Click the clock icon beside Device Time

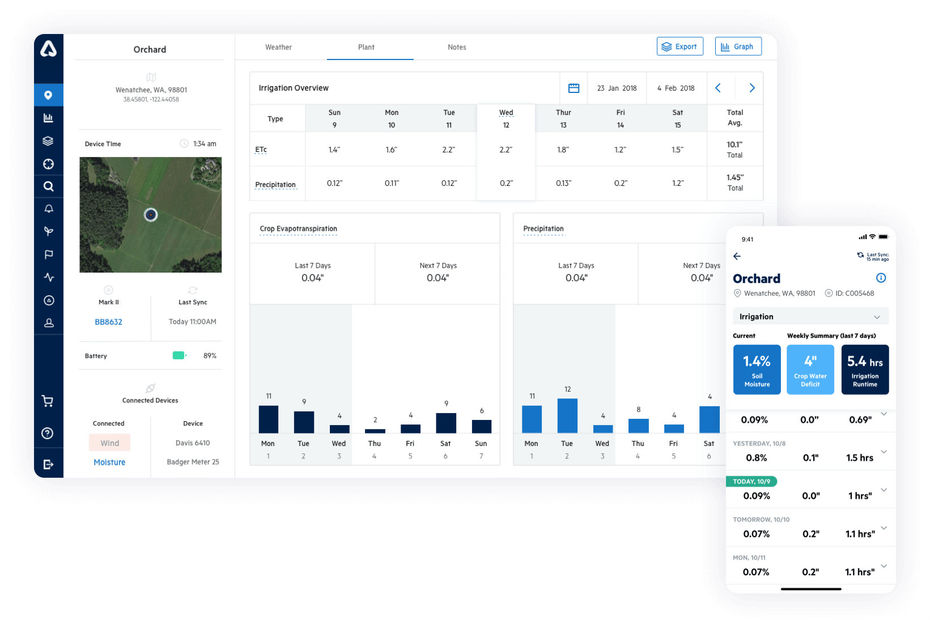(x=184, y=144)
